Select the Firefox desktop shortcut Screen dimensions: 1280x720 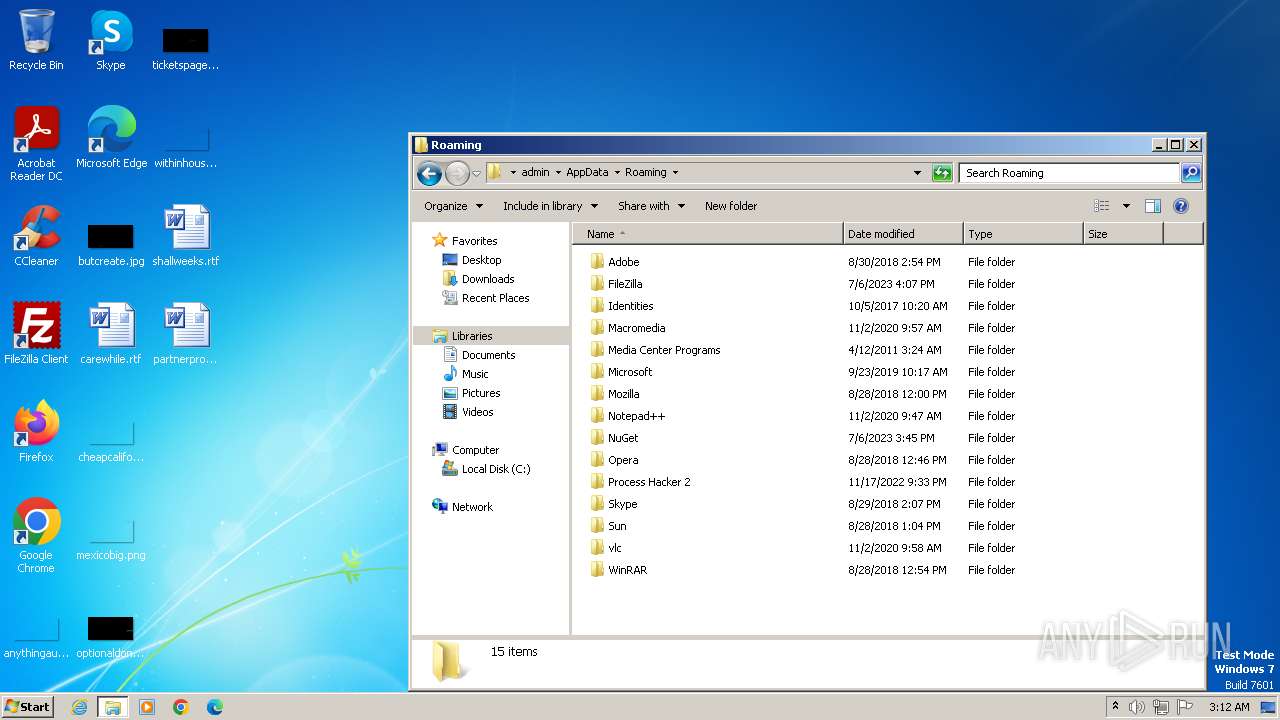coord(36,432)
